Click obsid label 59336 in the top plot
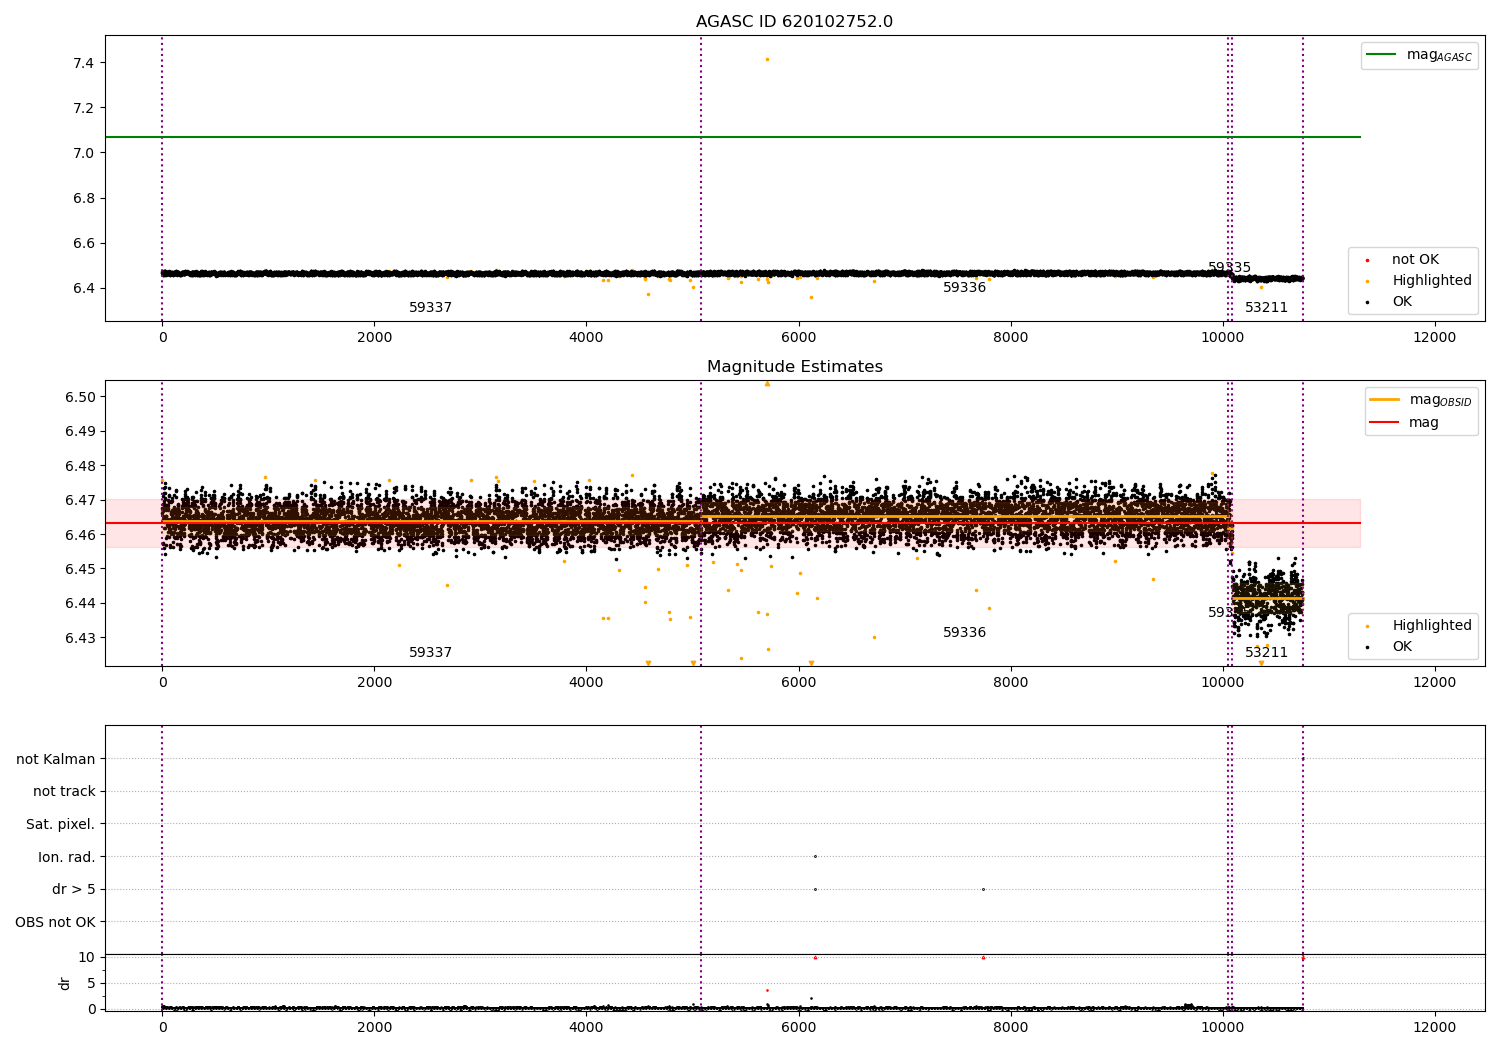The image size is (1500, 1050). coord(964,288)
